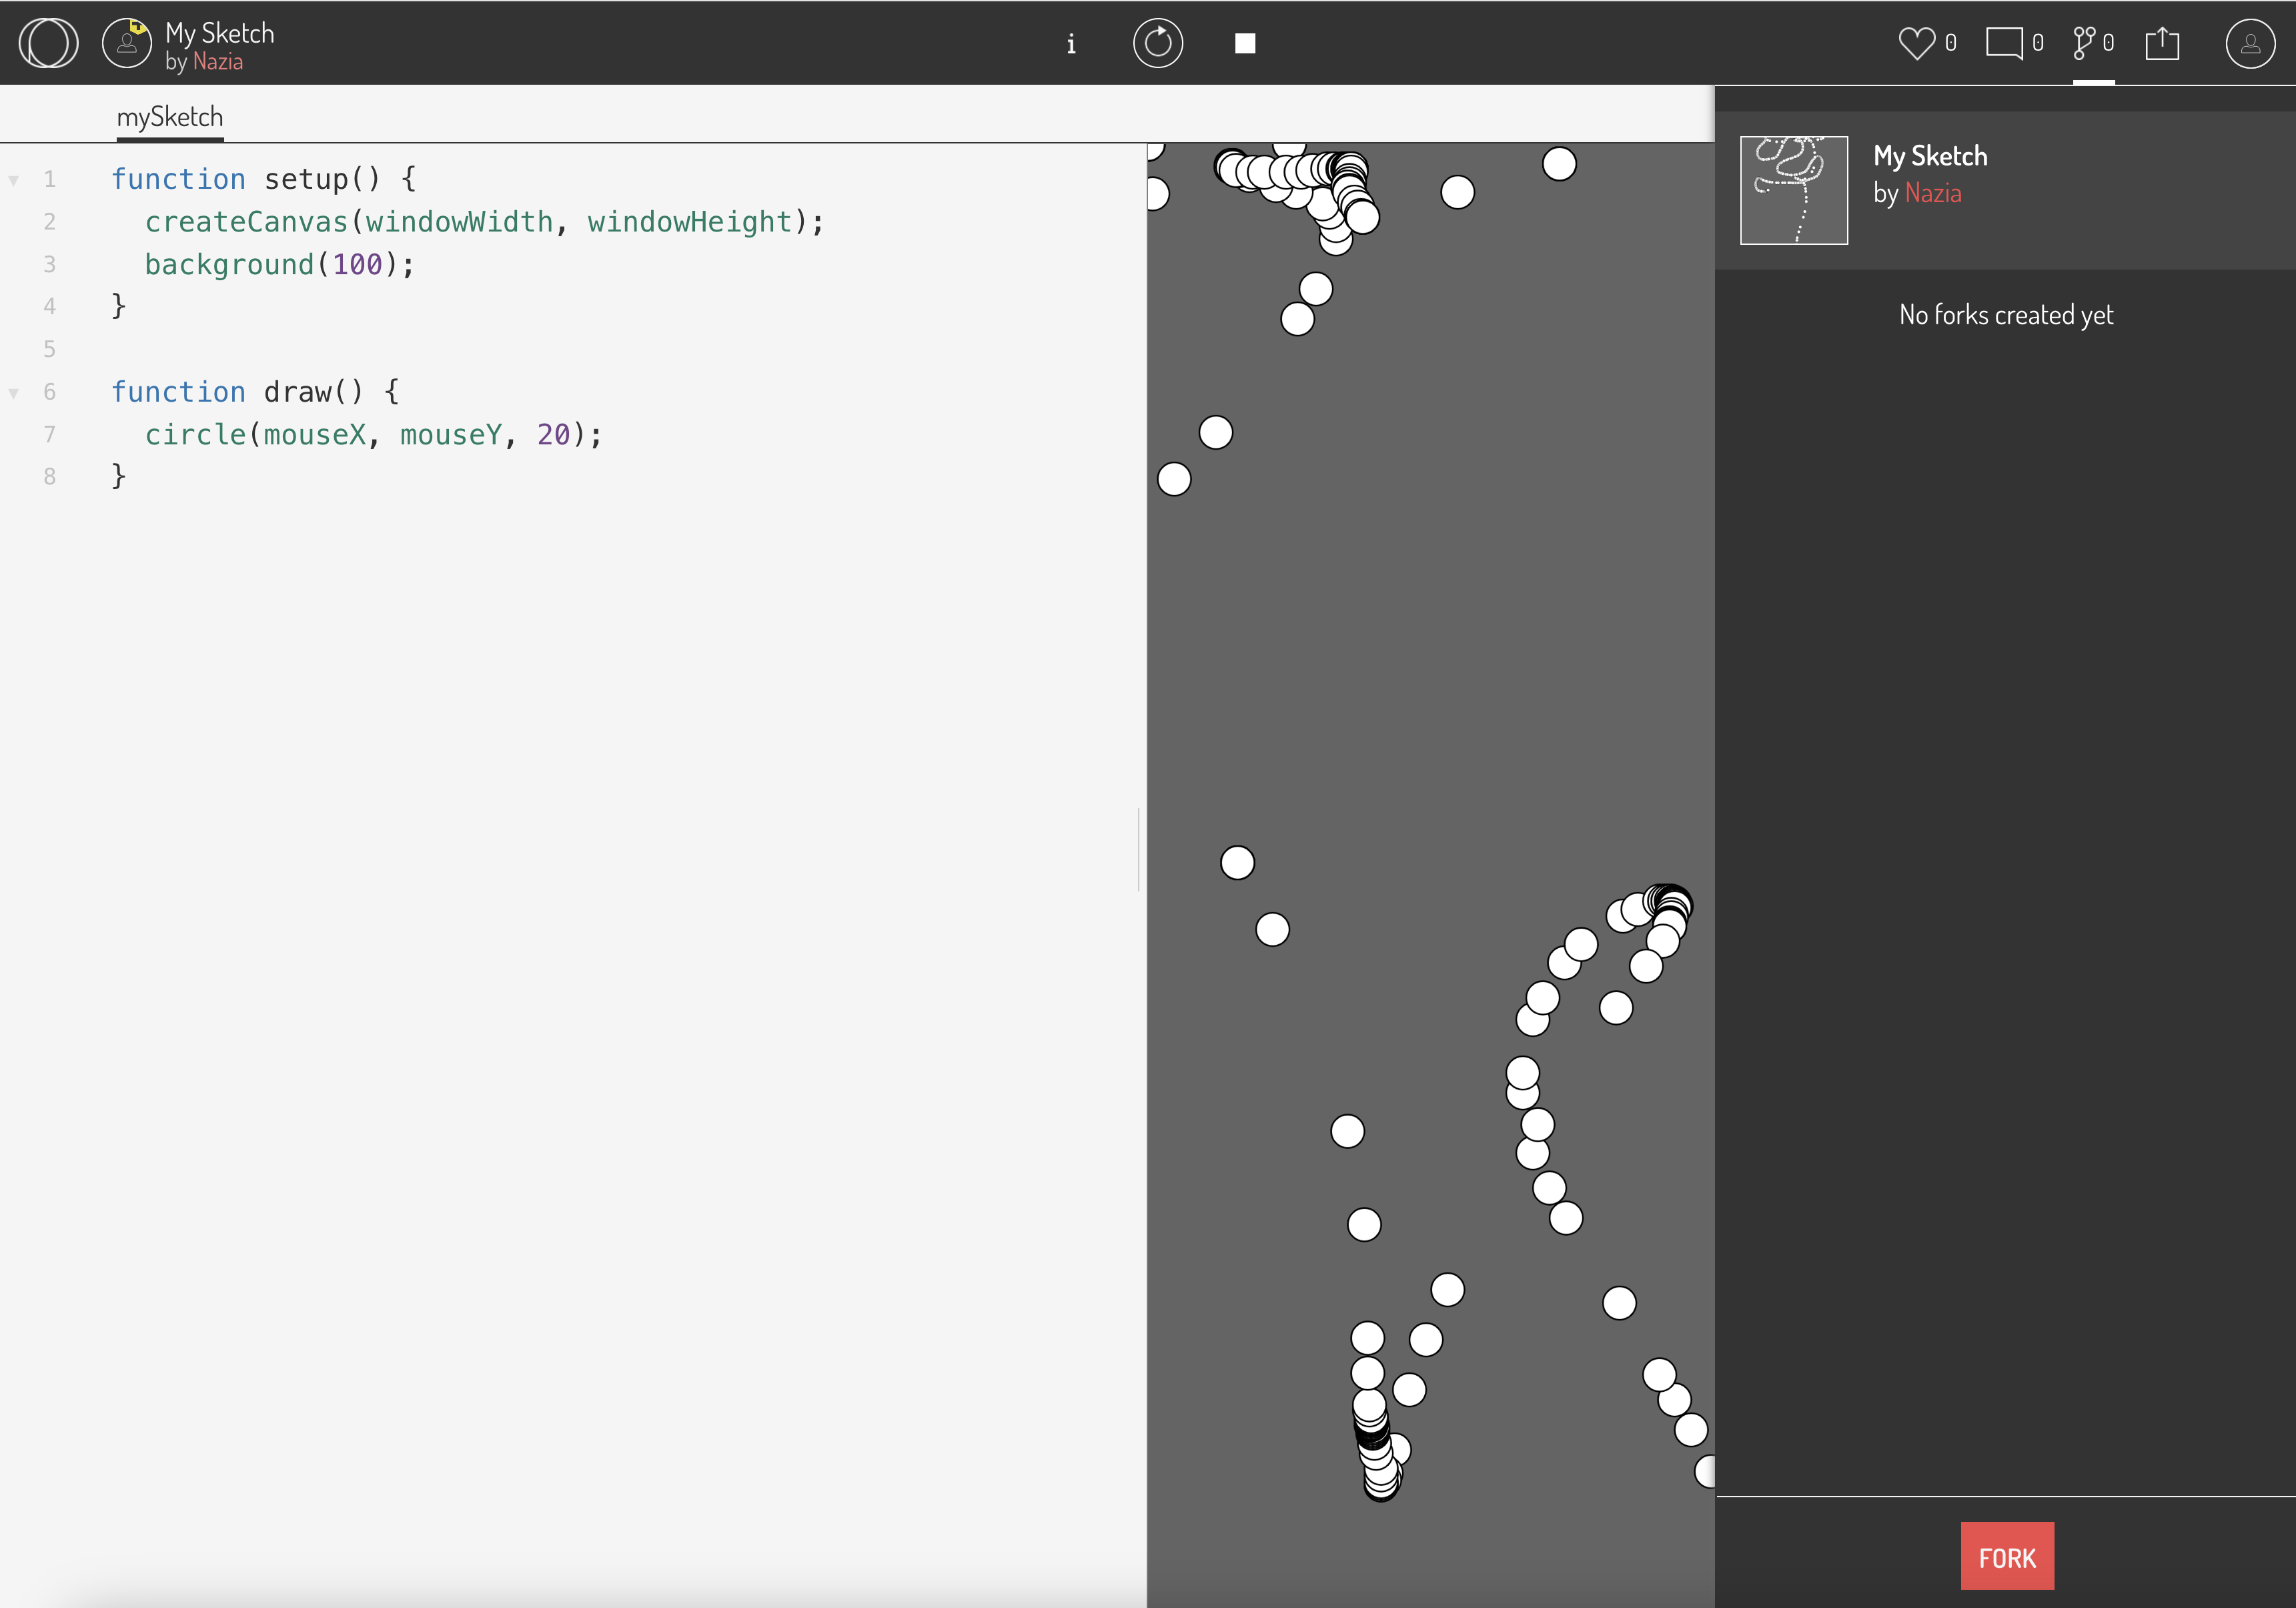
Task: Select the sketch thumbnail preview
Action: coord(1793,190)
